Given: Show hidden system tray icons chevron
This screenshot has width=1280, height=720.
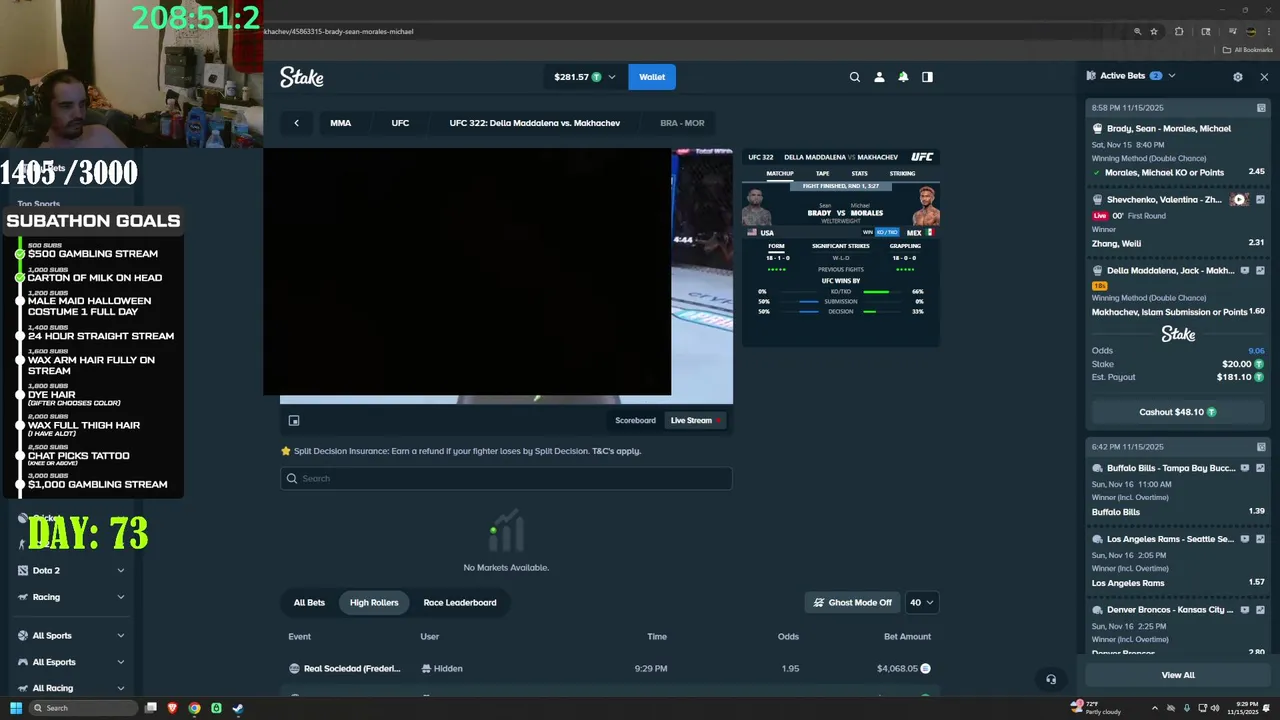Looking at the screenshot, I should [1154, 708].
